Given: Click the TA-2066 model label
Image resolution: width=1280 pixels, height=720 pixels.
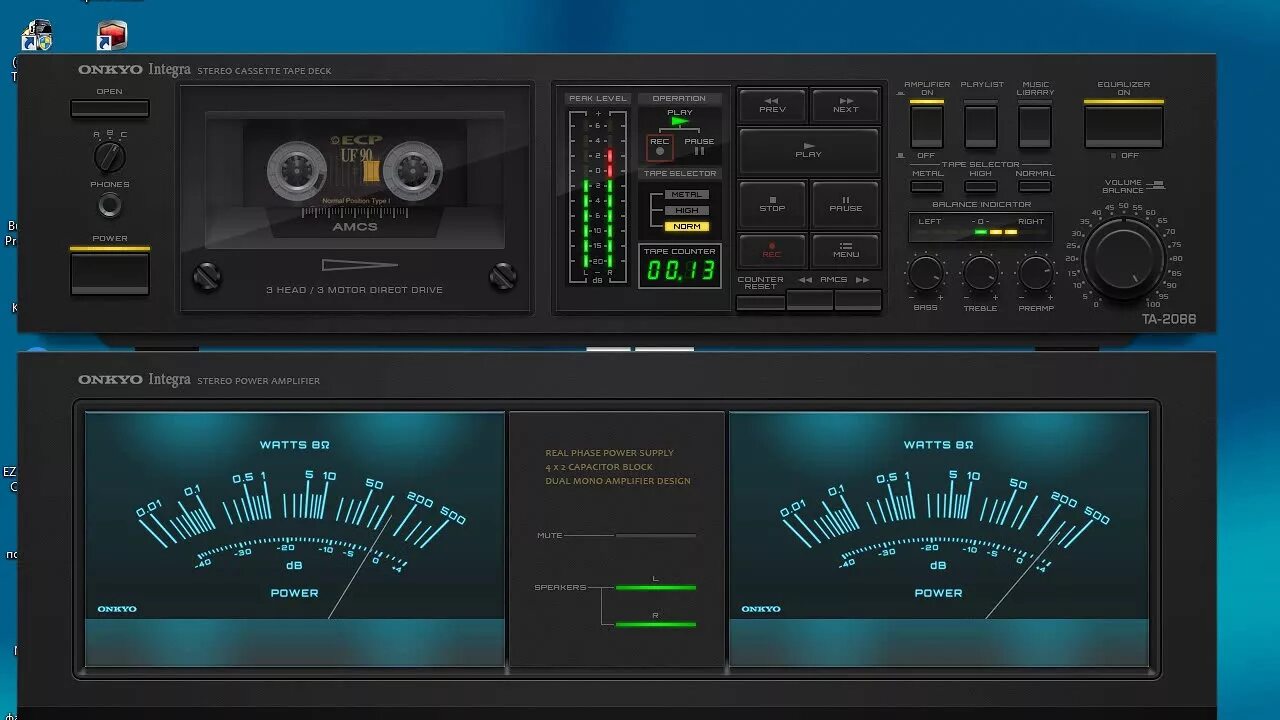Looking at the screenshot, I should pos(1169,320).
